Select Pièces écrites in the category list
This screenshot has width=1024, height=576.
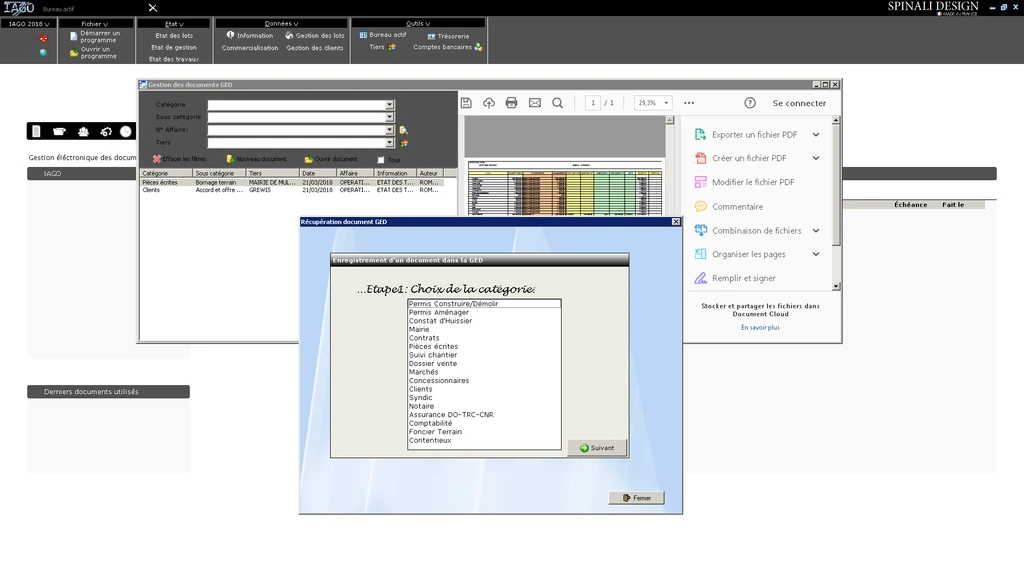[433, 347]
